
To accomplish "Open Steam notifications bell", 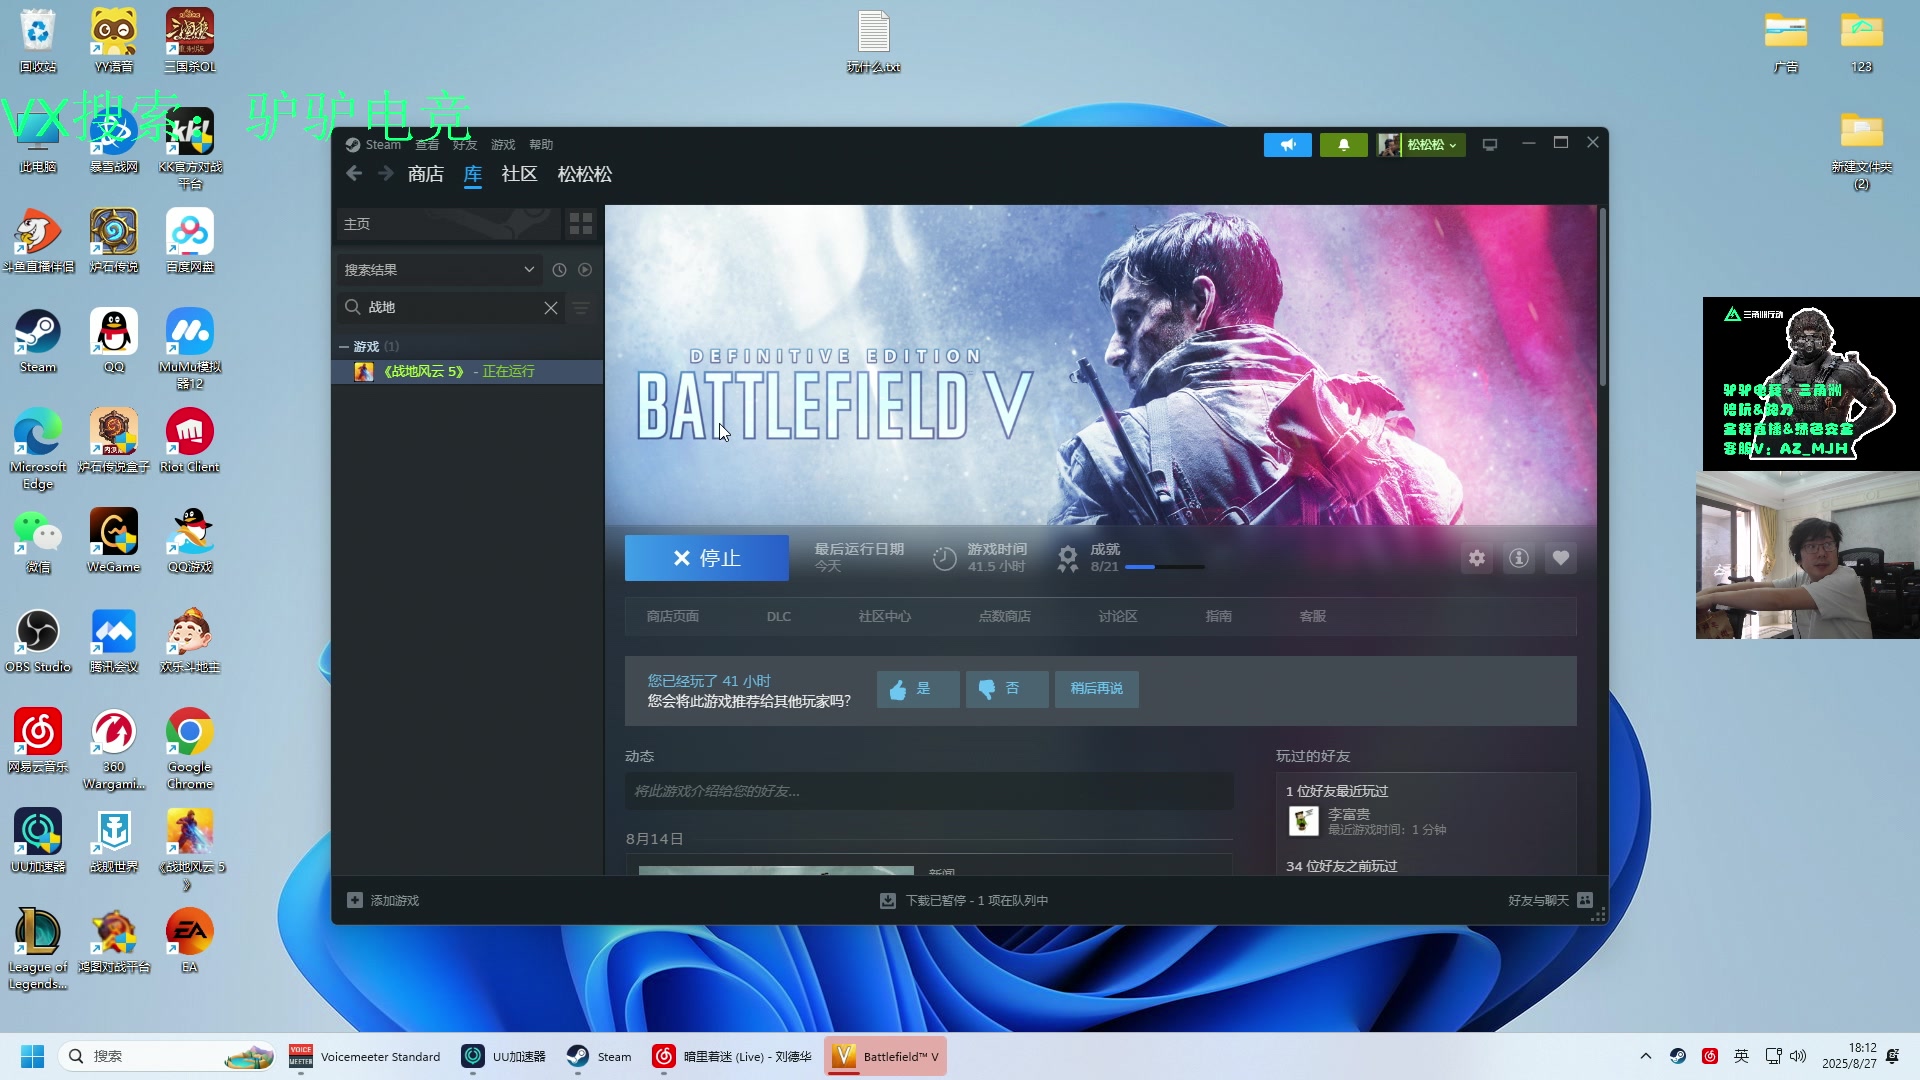I will (1343, 145).
